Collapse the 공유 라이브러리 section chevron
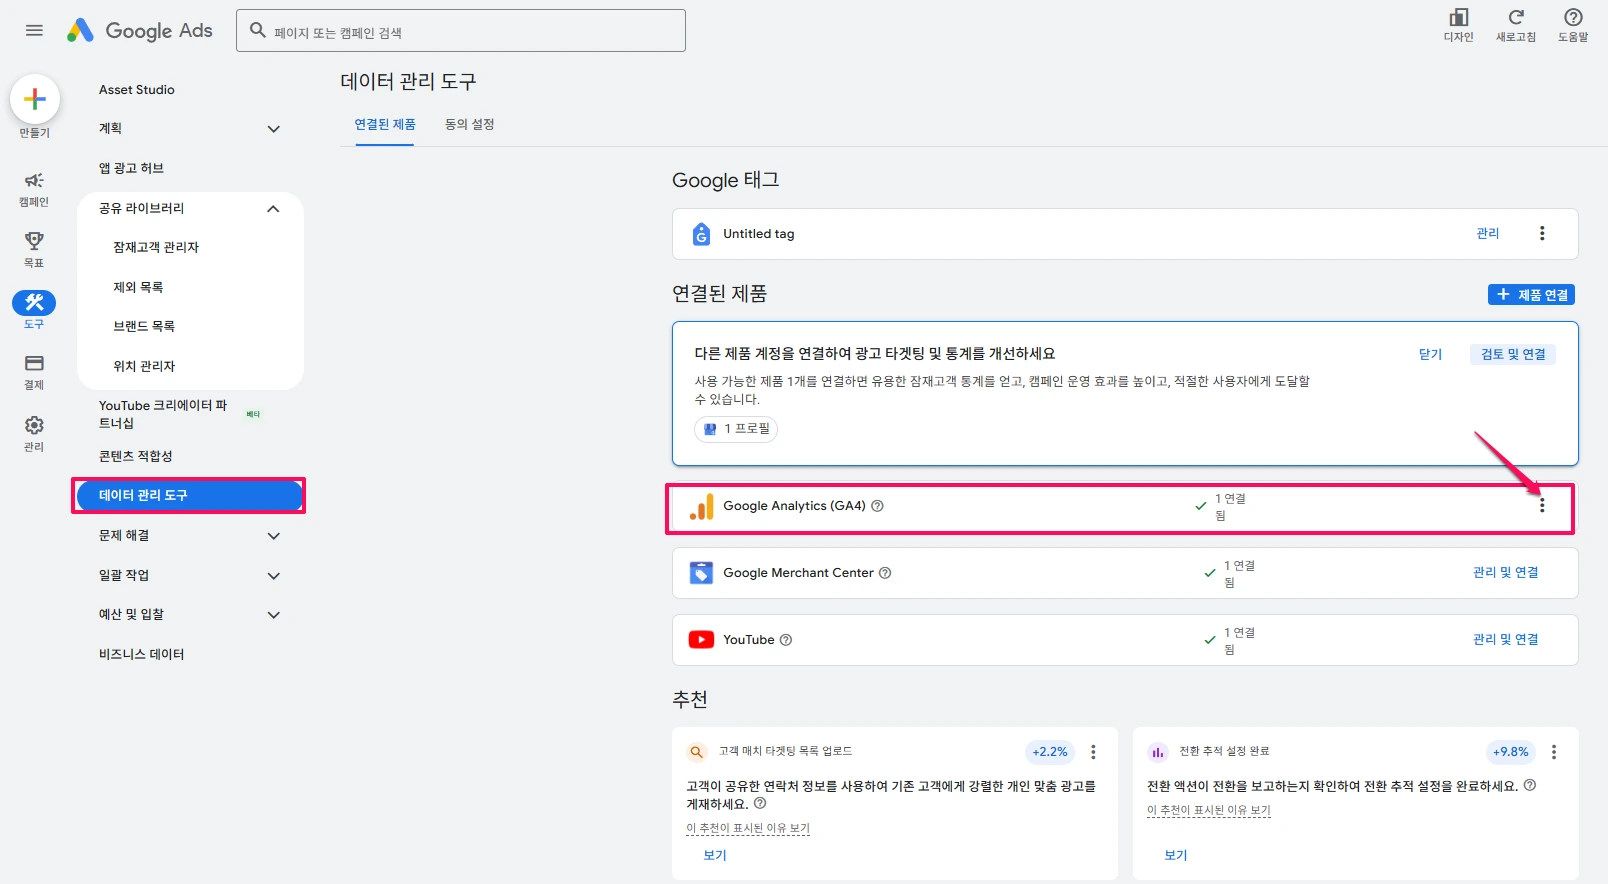The height and width of the screenshot is (884, 1608). click(273, 208)
